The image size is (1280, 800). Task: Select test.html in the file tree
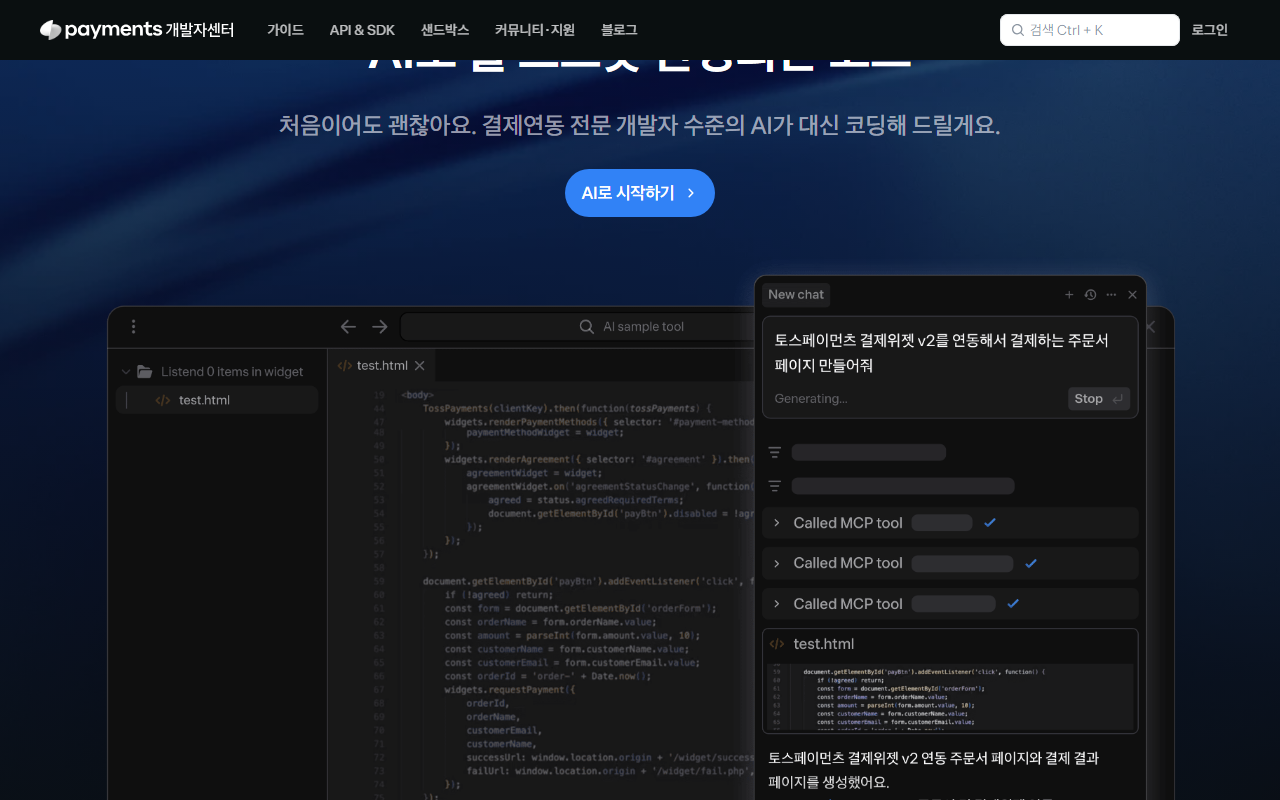point(217,400)
